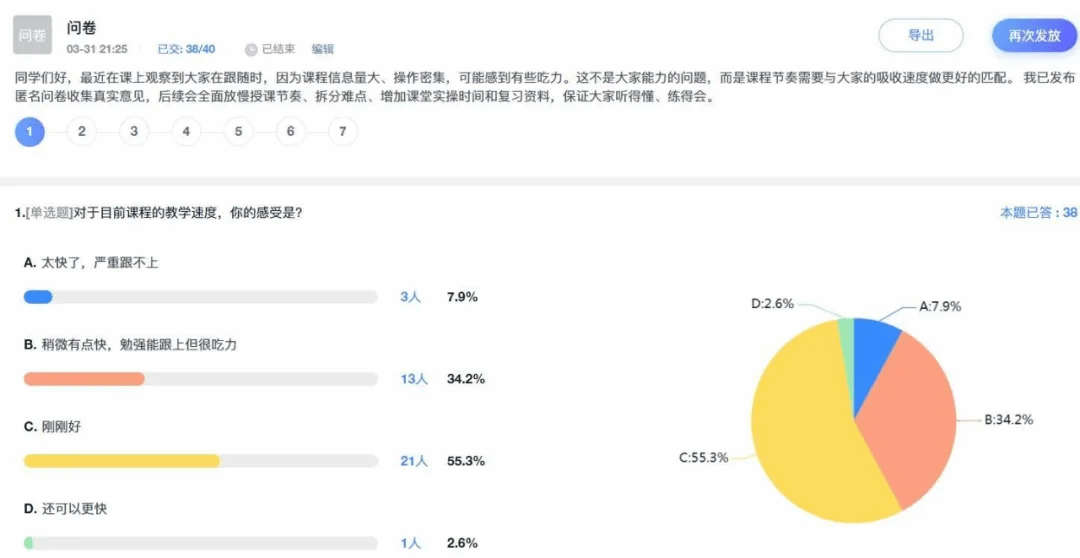Jump to question 3 circle

(x=134, y=132)
